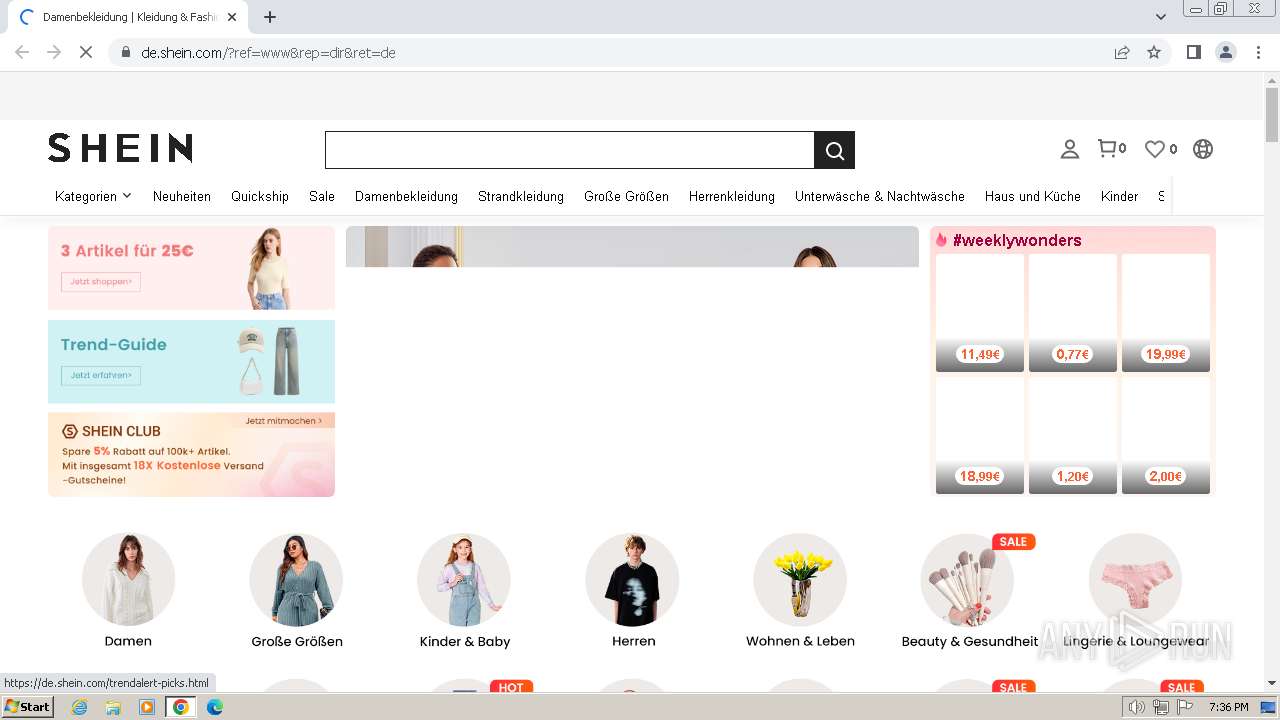Click the browser address bar URL
This screenshot has width=1280, height=720.
(x=268, y=52)
